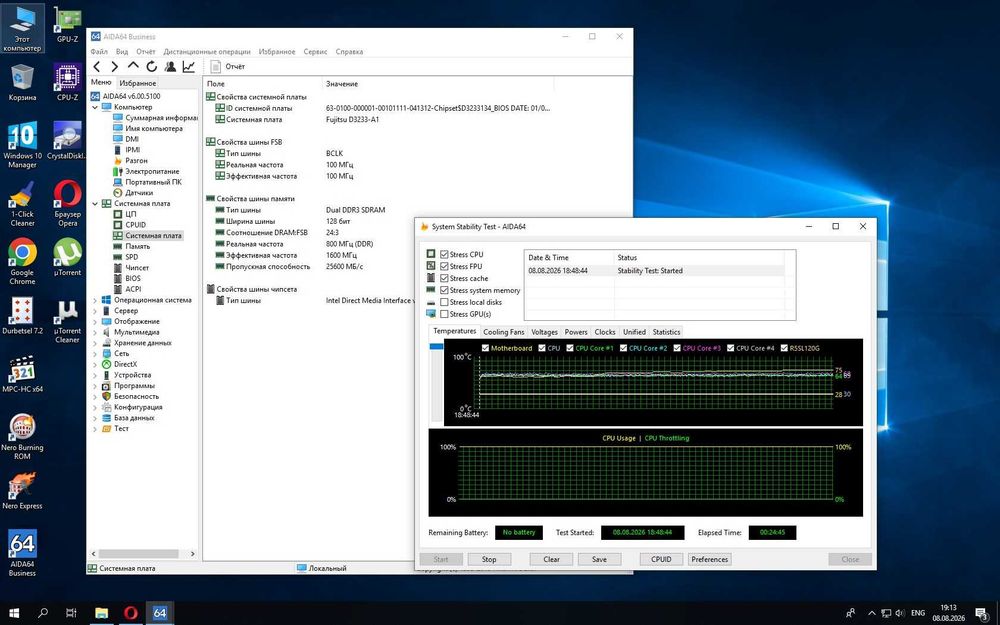
Task: Show hidden tray icons chevron
Action: coord(871,613)
